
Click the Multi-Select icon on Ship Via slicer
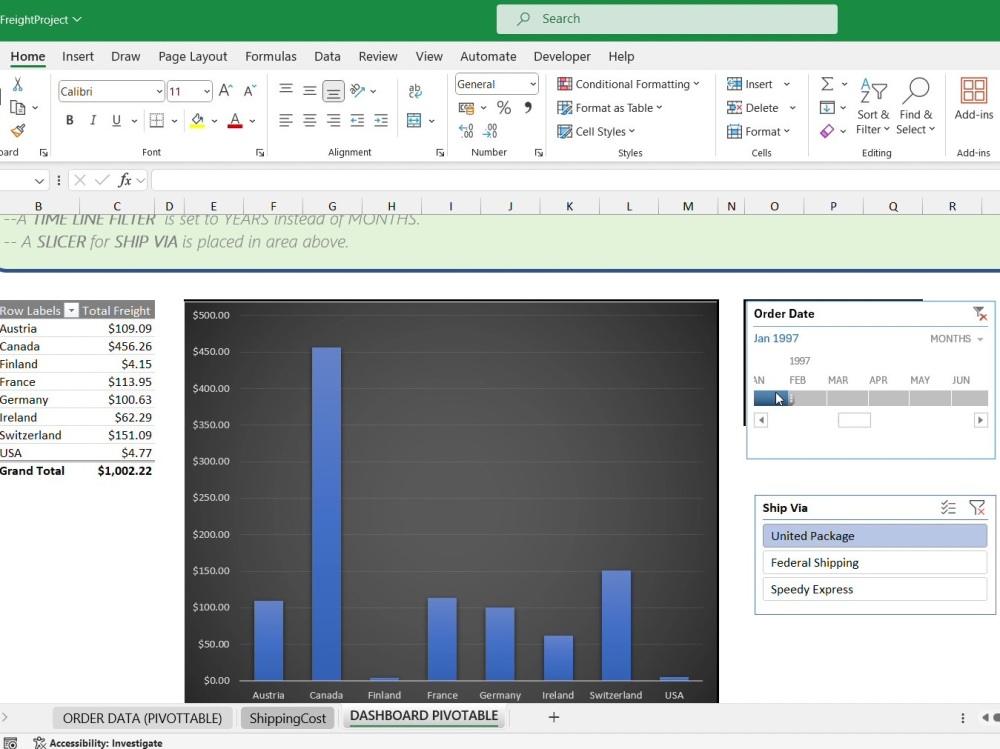click(x=948, y=508)
